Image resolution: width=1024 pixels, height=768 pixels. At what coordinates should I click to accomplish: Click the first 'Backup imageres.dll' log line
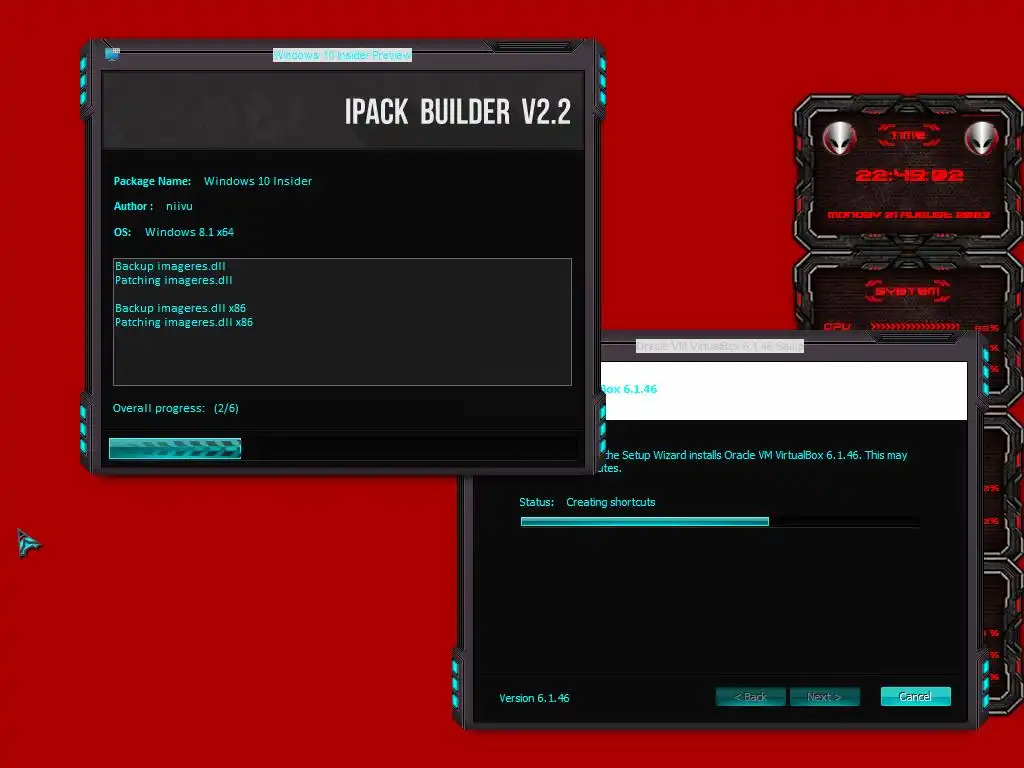pyautogui.click(x=170, y=266)
